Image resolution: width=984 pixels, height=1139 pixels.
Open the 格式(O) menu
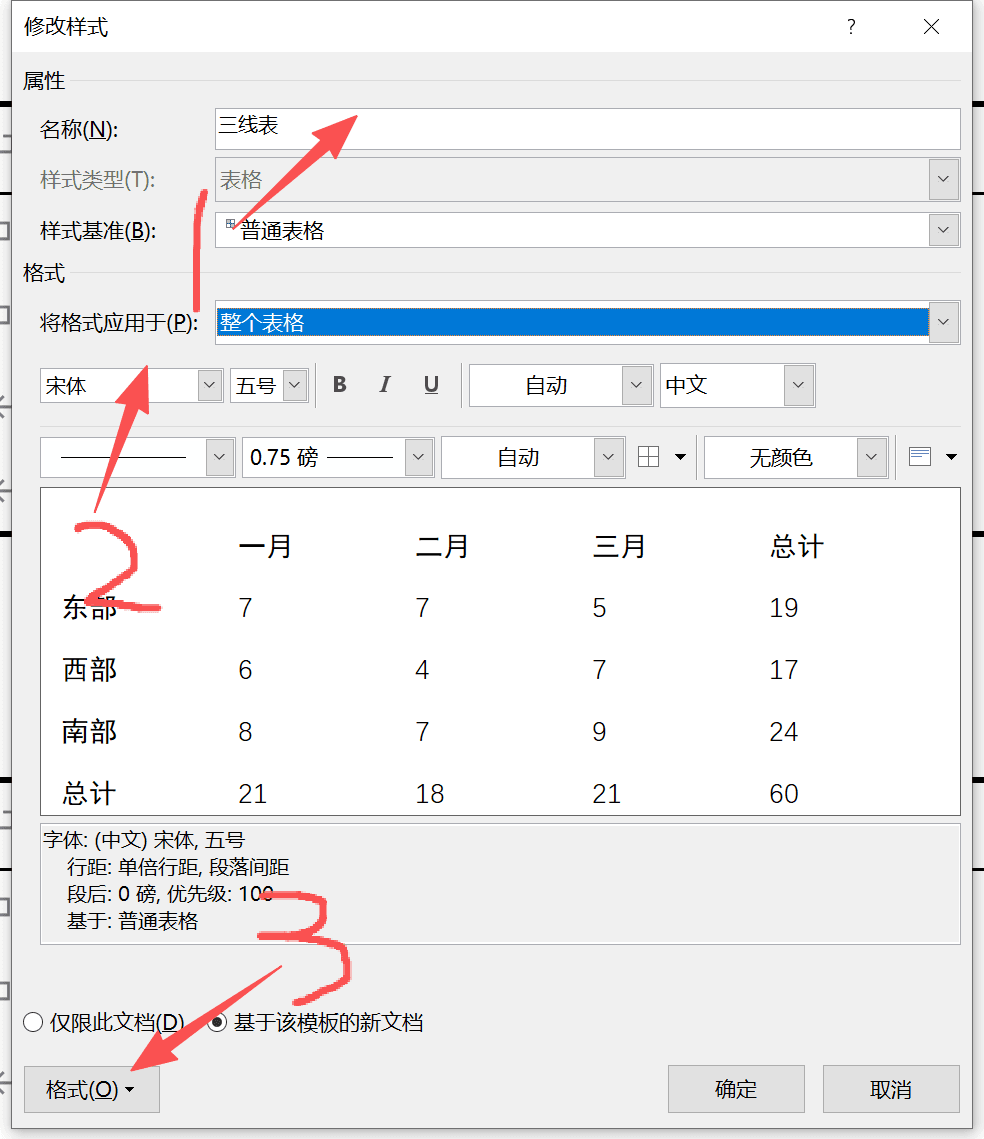91,1089
